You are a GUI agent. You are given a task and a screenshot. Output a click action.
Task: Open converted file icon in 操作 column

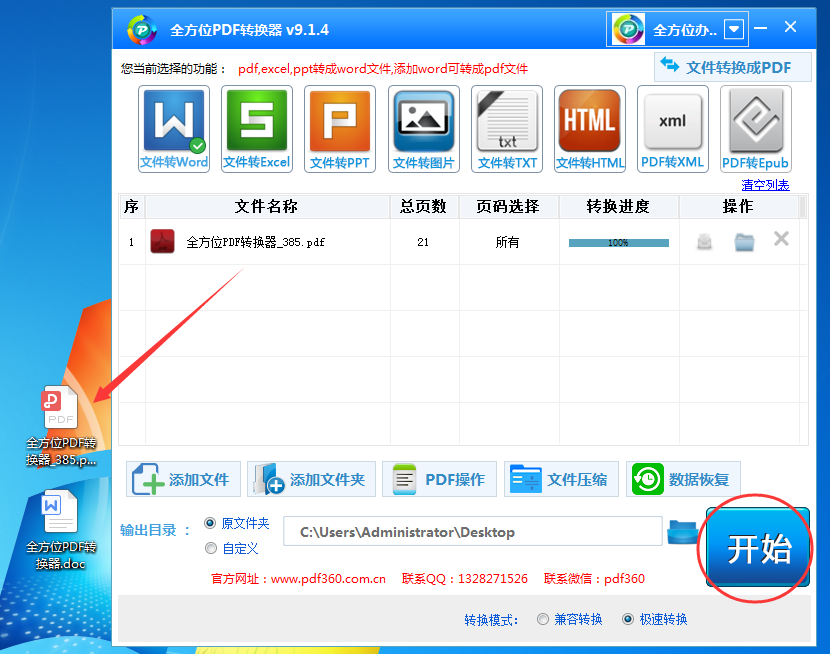click(704, 241)
